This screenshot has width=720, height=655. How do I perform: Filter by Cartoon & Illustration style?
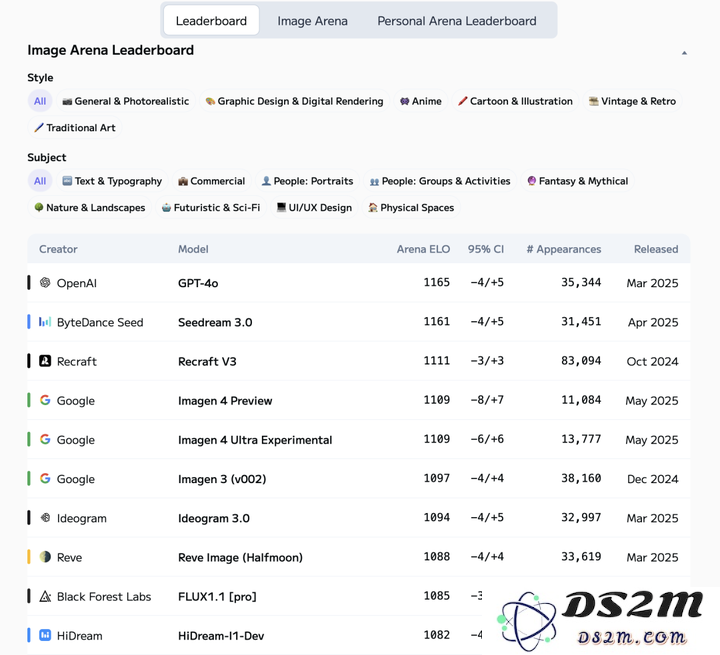(x=515, y=101)
